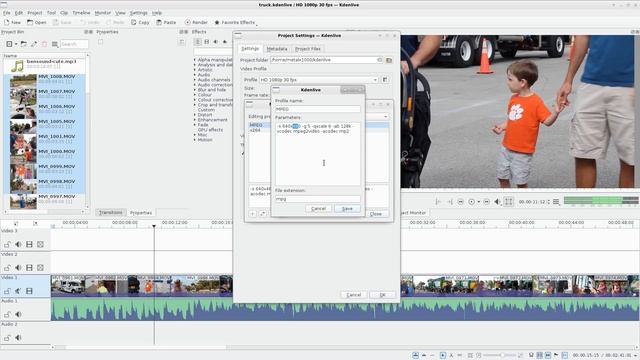Expand the Colour effects category

pyautogui.click(x=195, y=95)
